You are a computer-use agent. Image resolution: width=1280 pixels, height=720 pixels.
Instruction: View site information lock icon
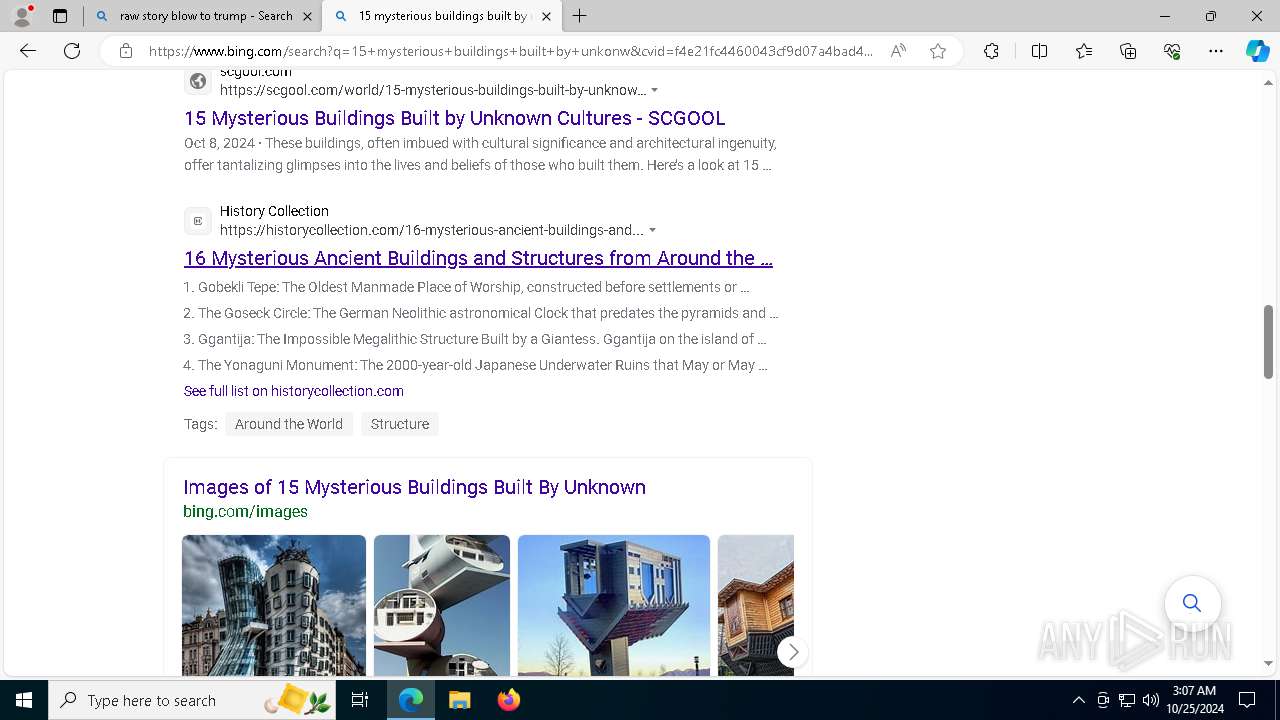[x=126, y=51]
